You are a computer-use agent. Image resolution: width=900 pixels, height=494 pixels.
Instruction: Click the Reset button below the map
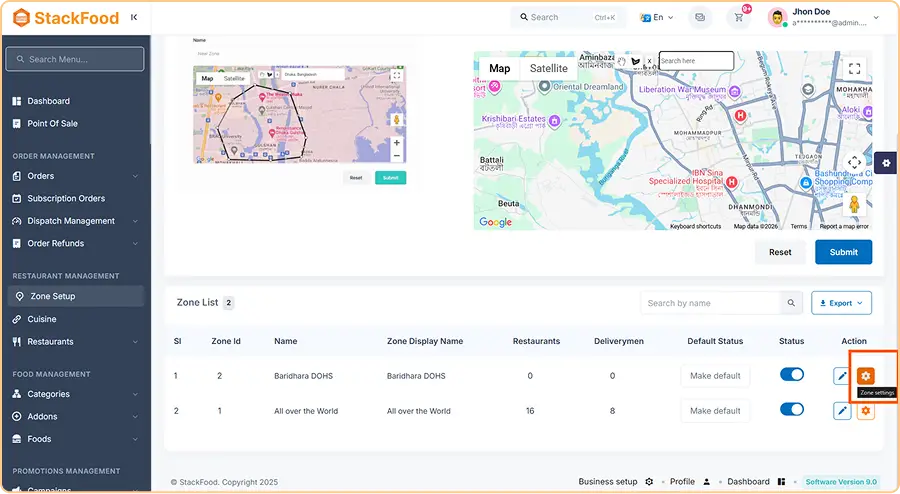point(780,252)
